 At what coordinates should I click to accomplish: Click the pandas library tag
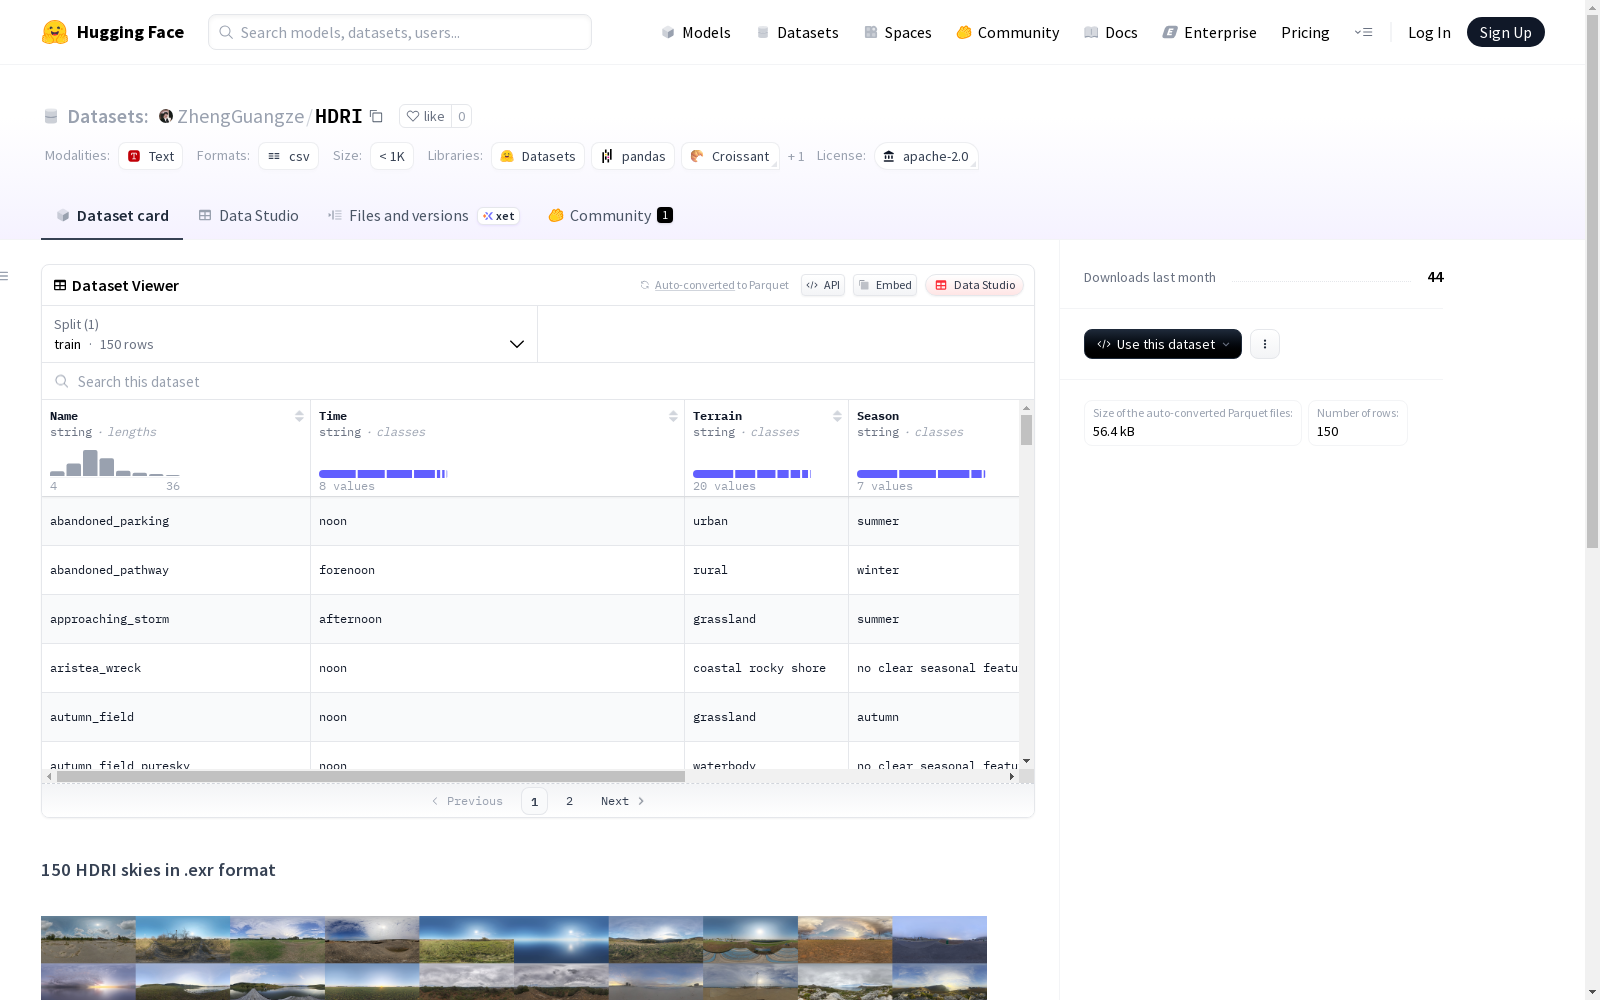pyautogui.click(x=633, y=156)
